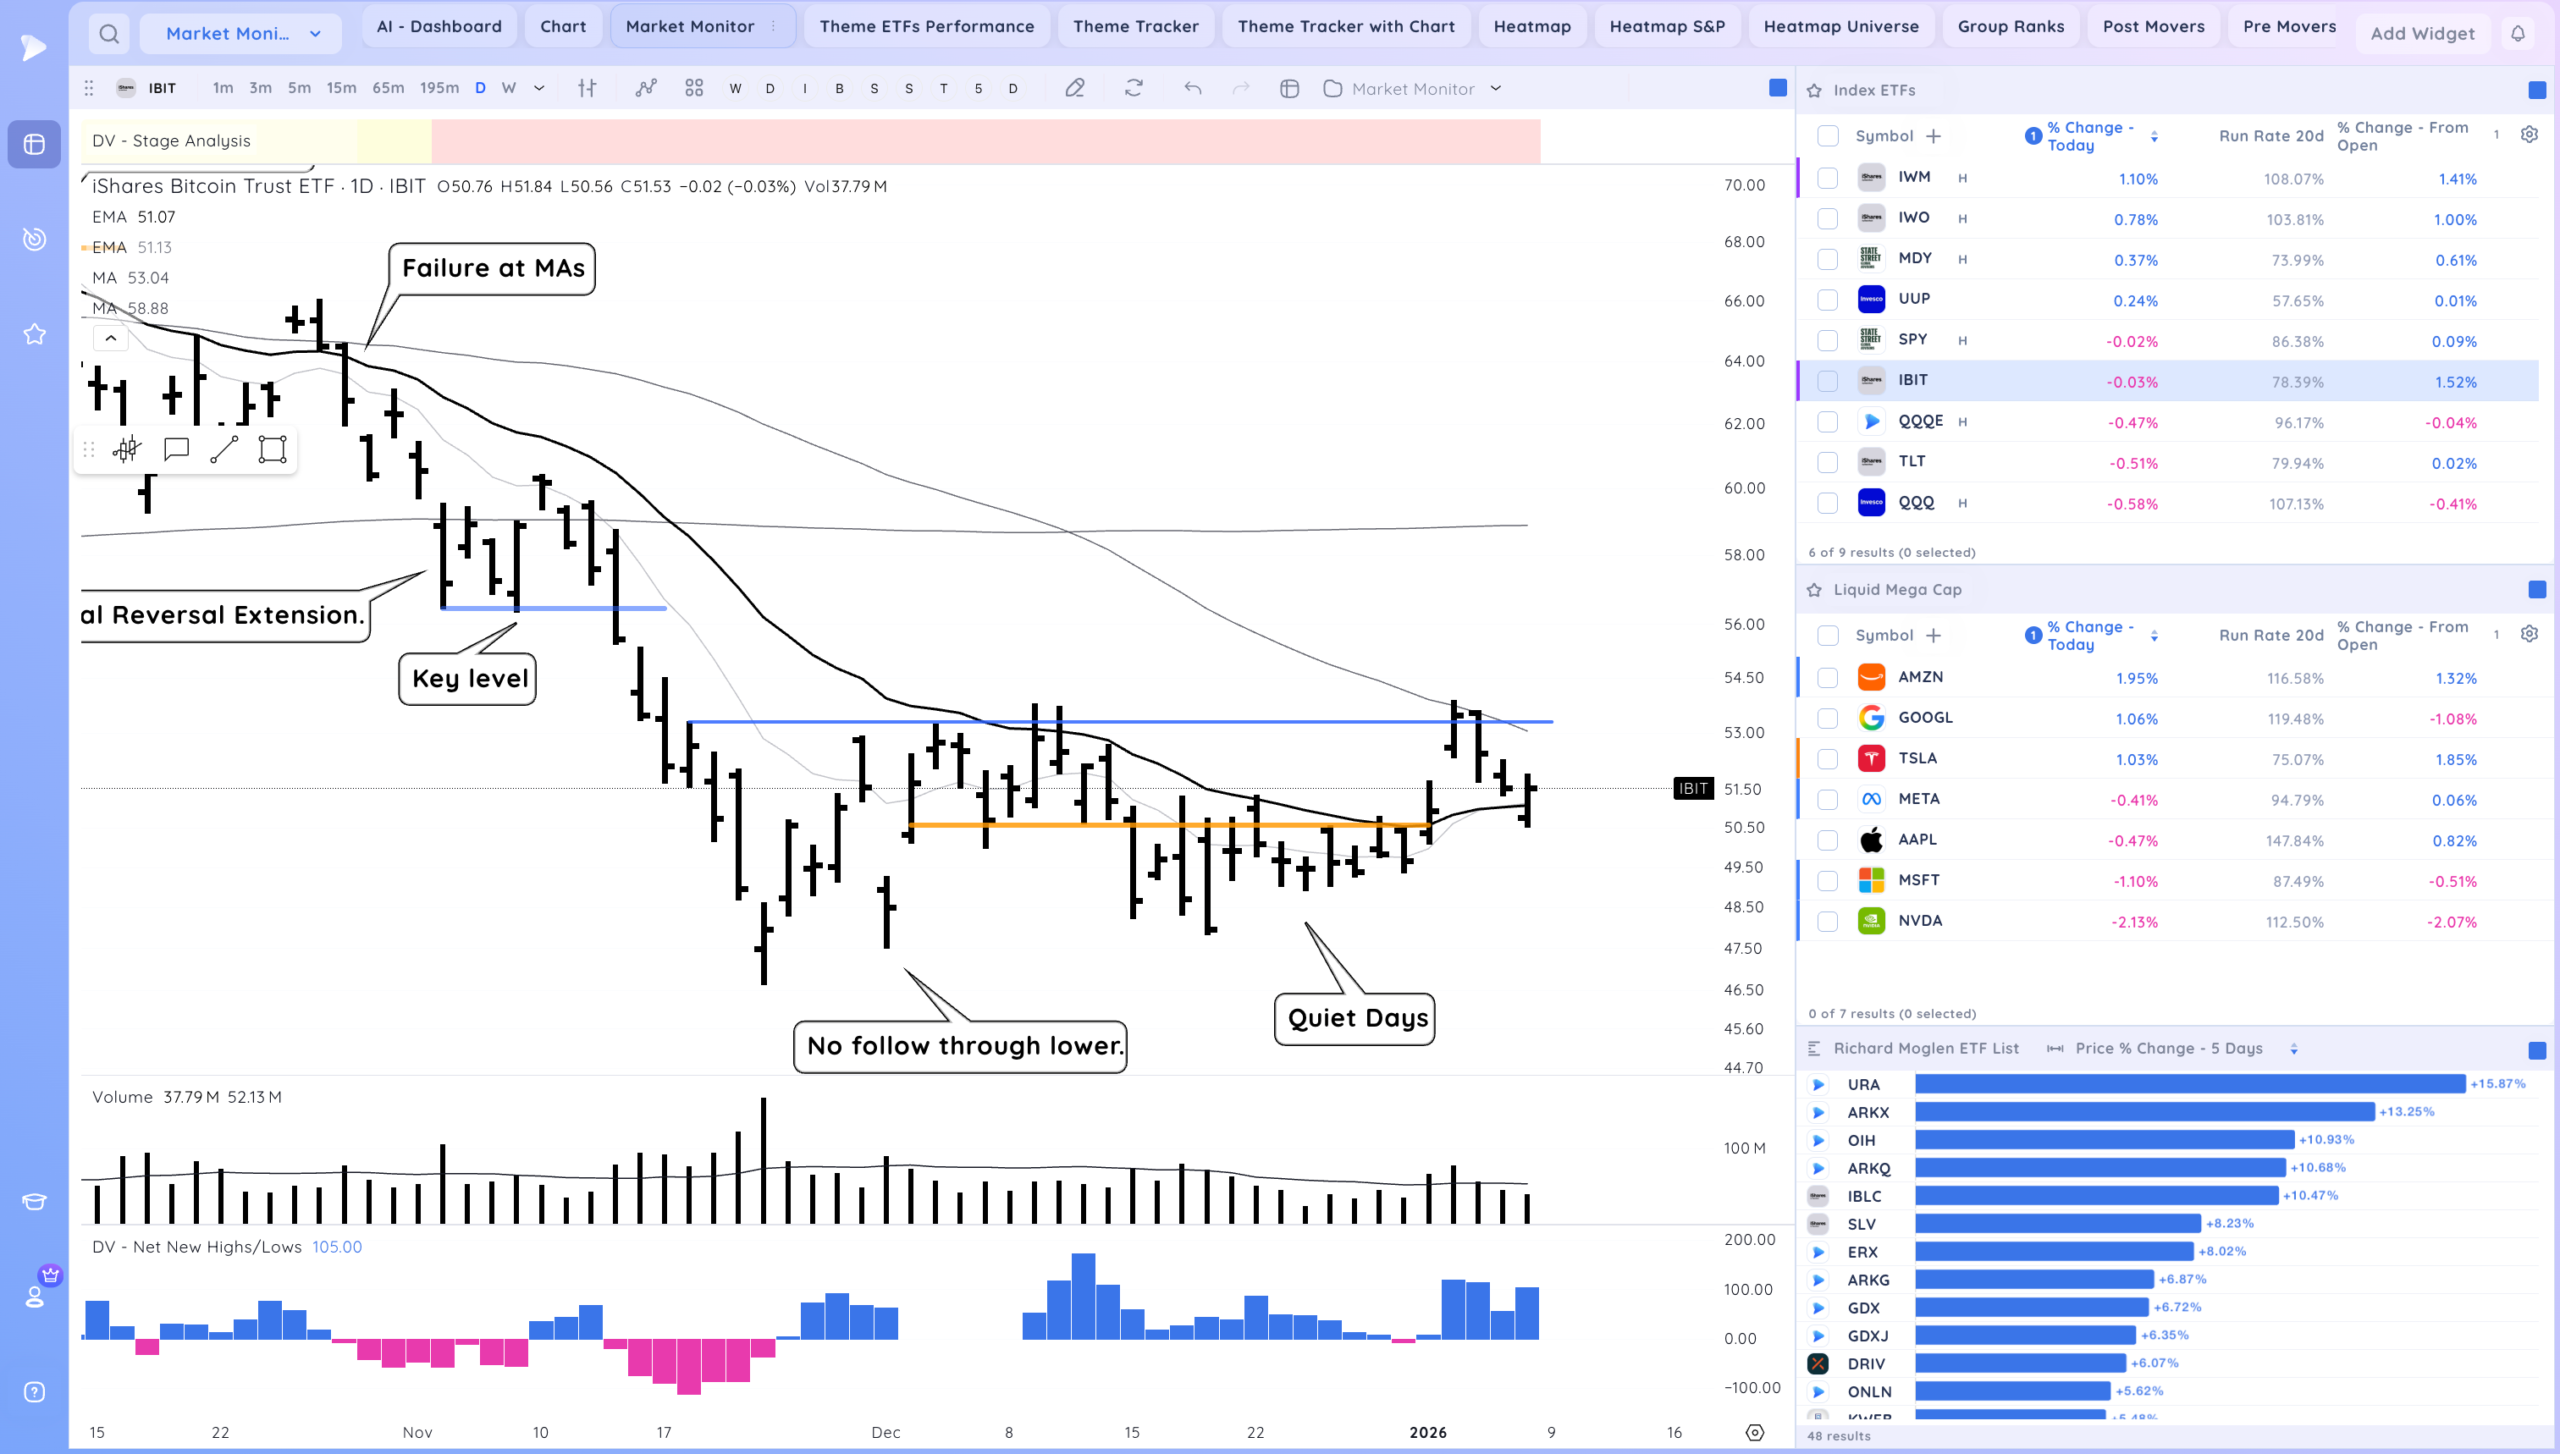Image resolution: width=2560 pixels, height=1454 pixels.
Task: Switch to the Theme Tracker tab
Action: pyautogui.click(x=1135, y=27)
